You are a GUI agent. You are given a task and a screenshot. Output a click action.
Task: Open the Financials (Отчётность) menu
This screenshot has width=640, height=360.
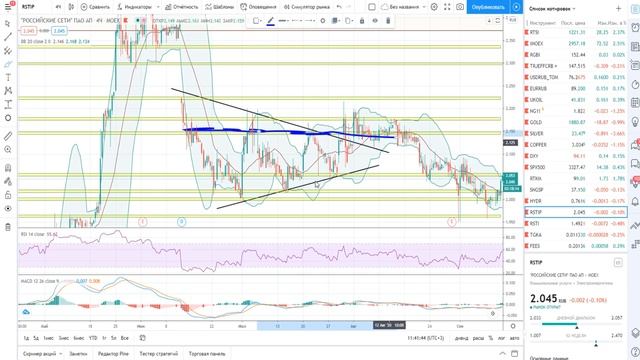coord(182,7)
